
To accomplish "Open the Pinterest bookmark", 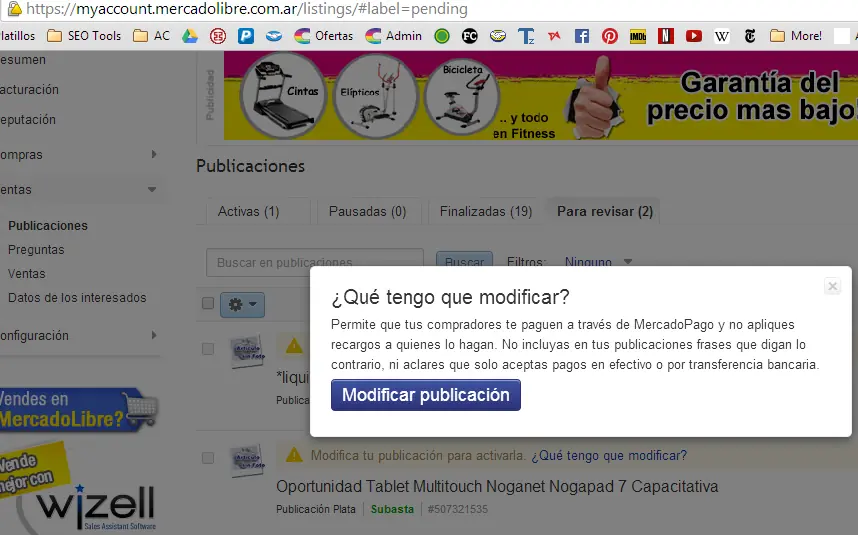I will click(x=610, y=36).
